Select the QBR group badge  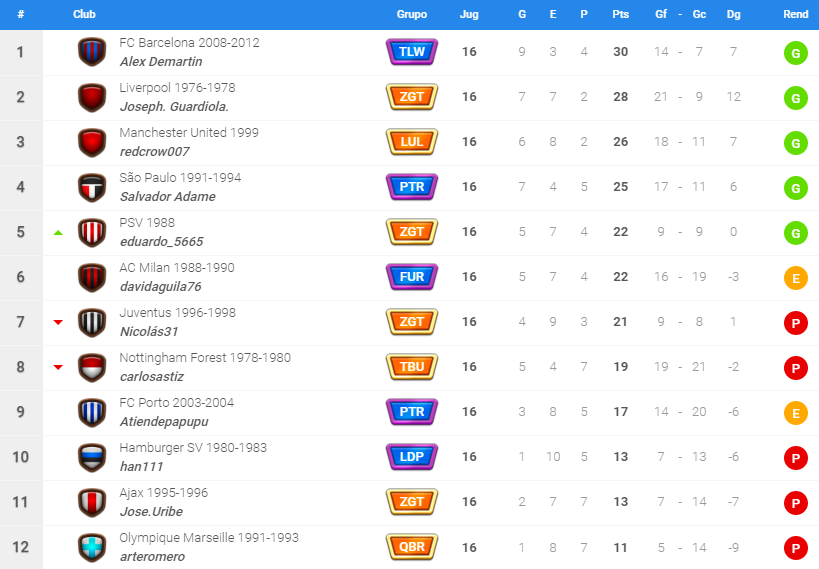point(412,547)
